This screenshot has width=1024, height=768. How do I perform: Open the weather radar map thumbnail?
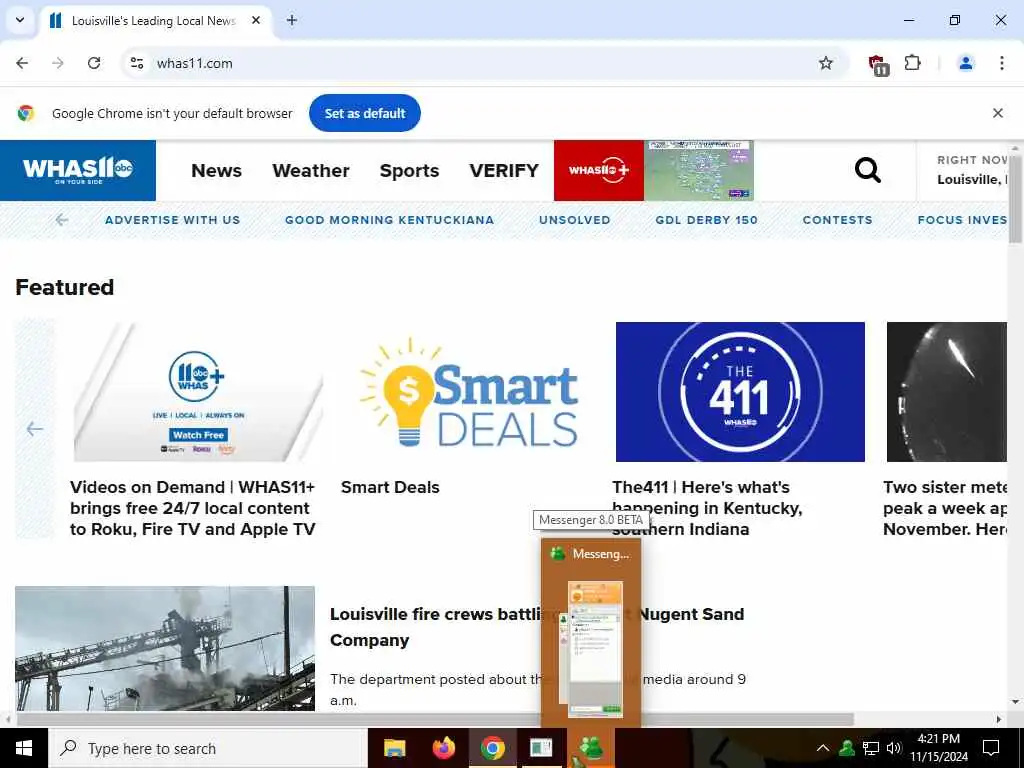click(699, 170)
